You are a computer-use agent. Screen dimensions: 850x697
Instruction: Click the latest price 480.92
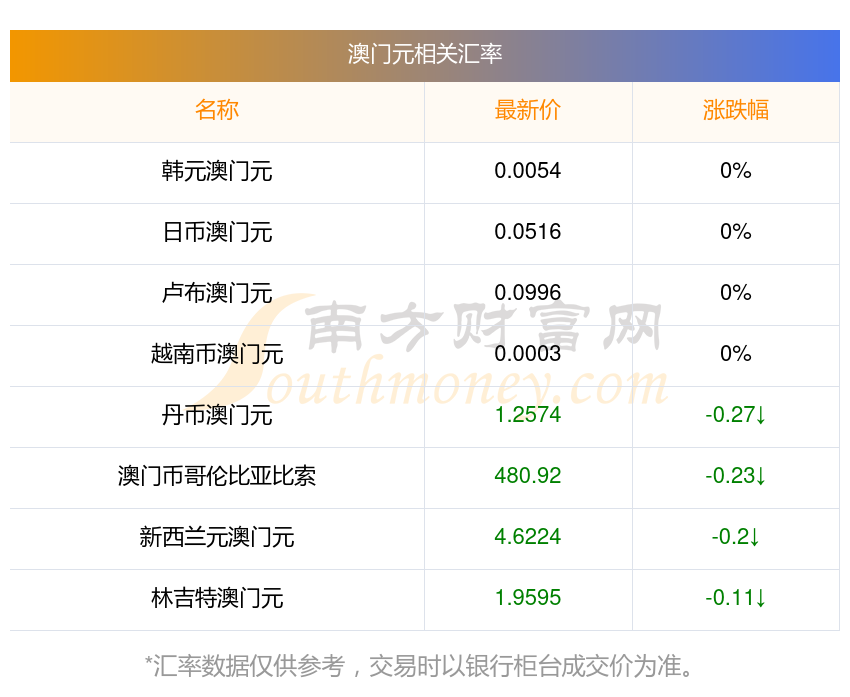(x=527, y=476)
